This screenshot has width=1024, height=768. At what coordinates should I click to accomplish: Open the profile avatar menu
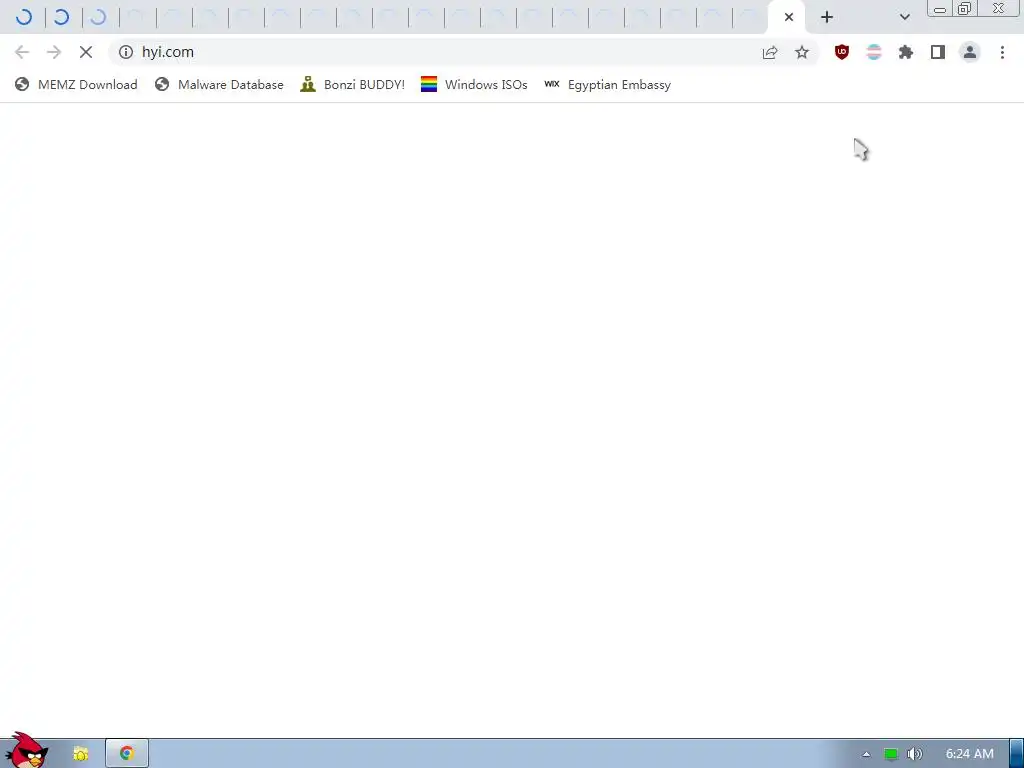pyautogui.click(x=970, y=52)
